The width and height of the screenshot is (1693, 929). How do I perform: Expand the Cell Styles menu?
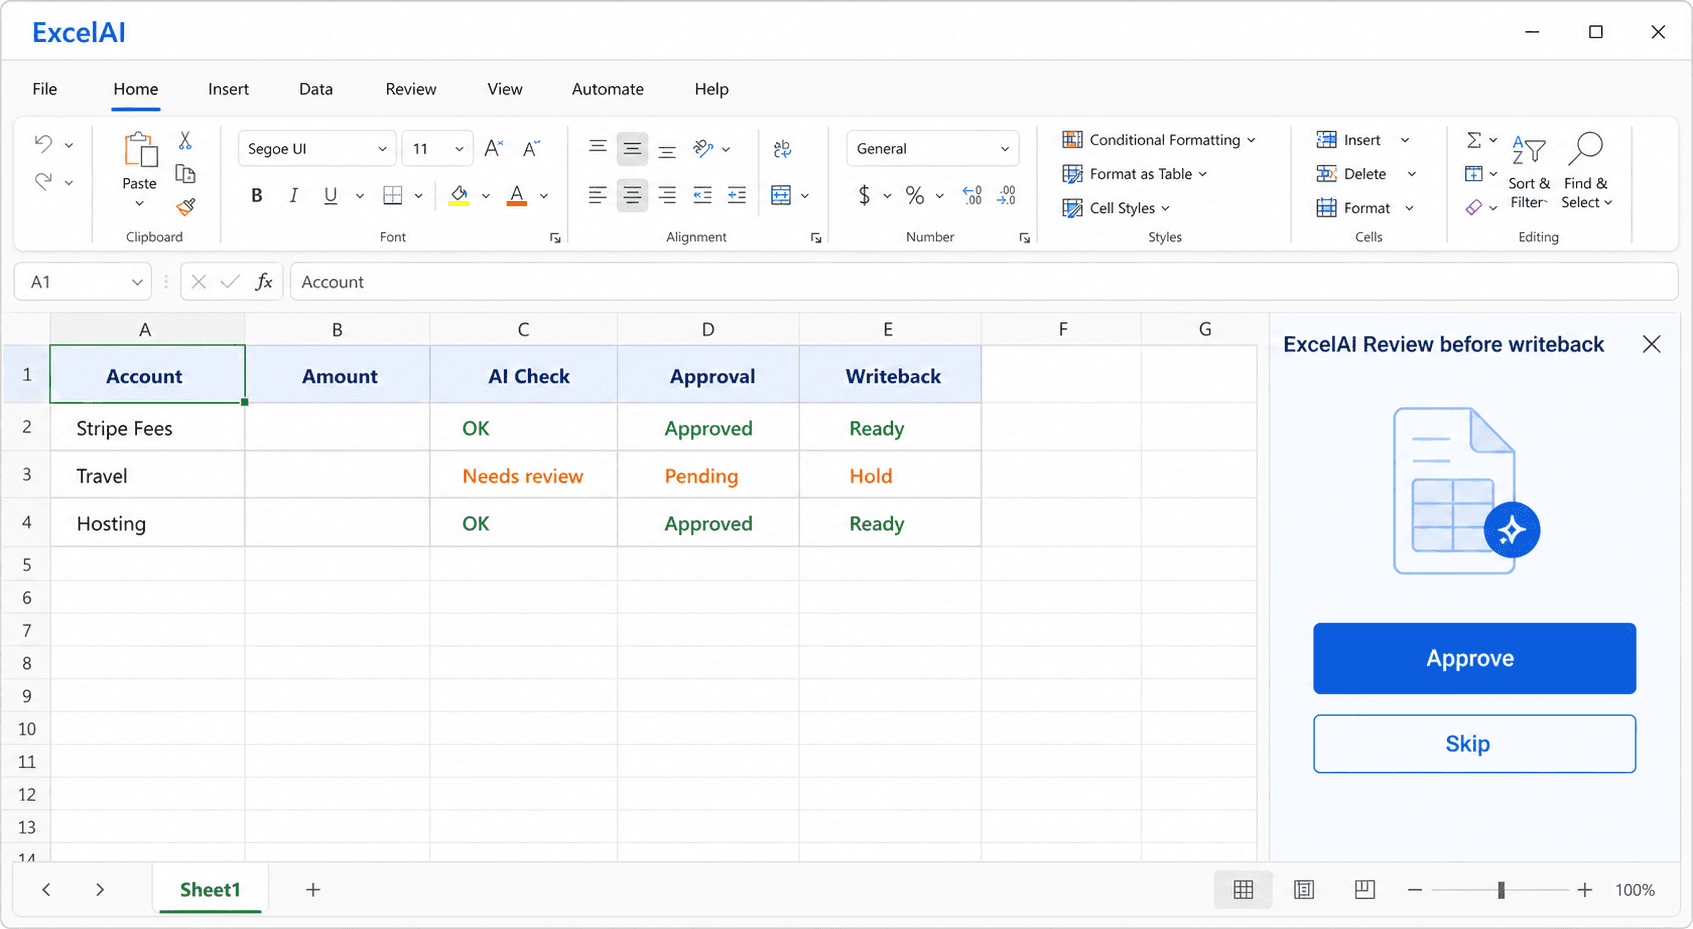1116,208
